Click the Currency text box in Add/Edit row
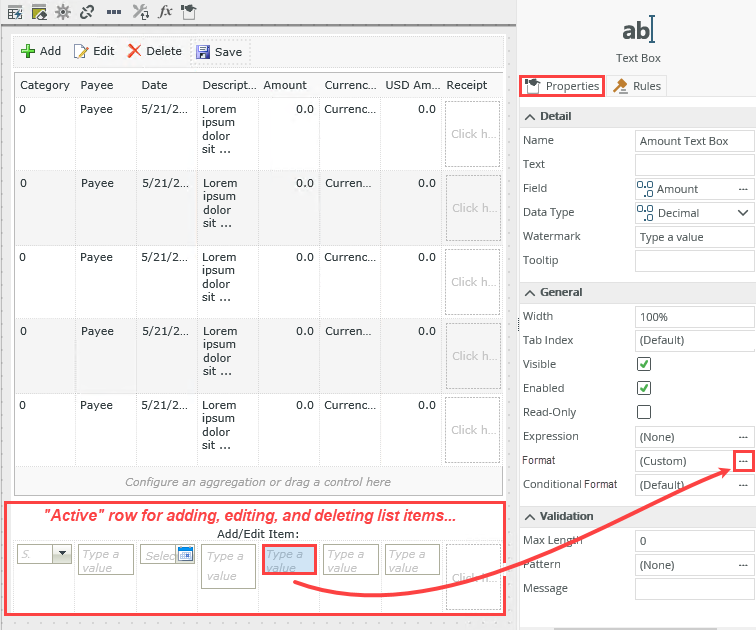756x630 pixels. tap(351, 560)
